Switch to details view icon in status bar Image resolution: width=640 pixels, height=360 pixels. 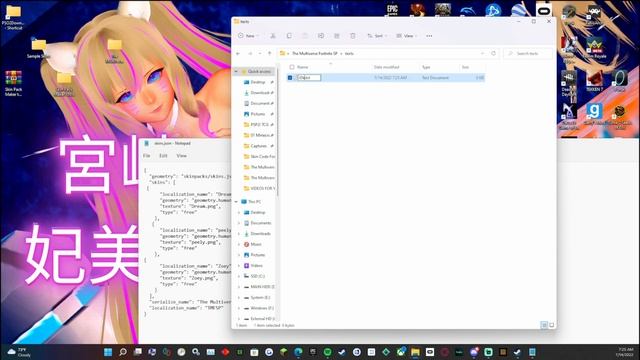tap(544, 325)
